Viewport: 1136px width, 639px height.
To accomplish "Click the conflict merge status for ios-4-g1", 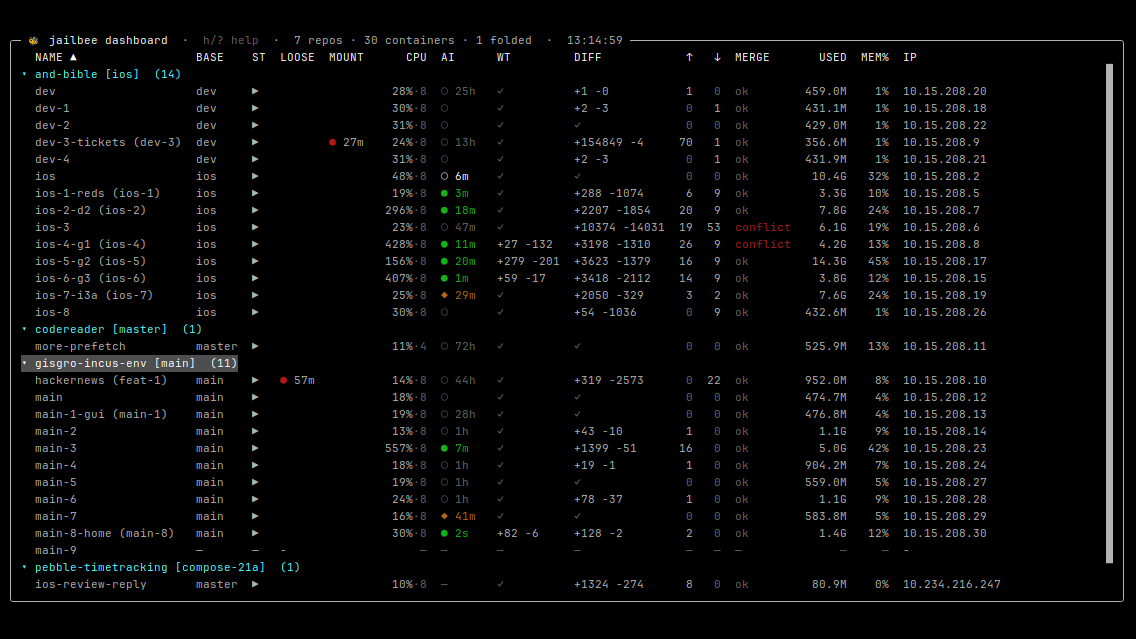I will pyautogui.click(x=763, y=244).
